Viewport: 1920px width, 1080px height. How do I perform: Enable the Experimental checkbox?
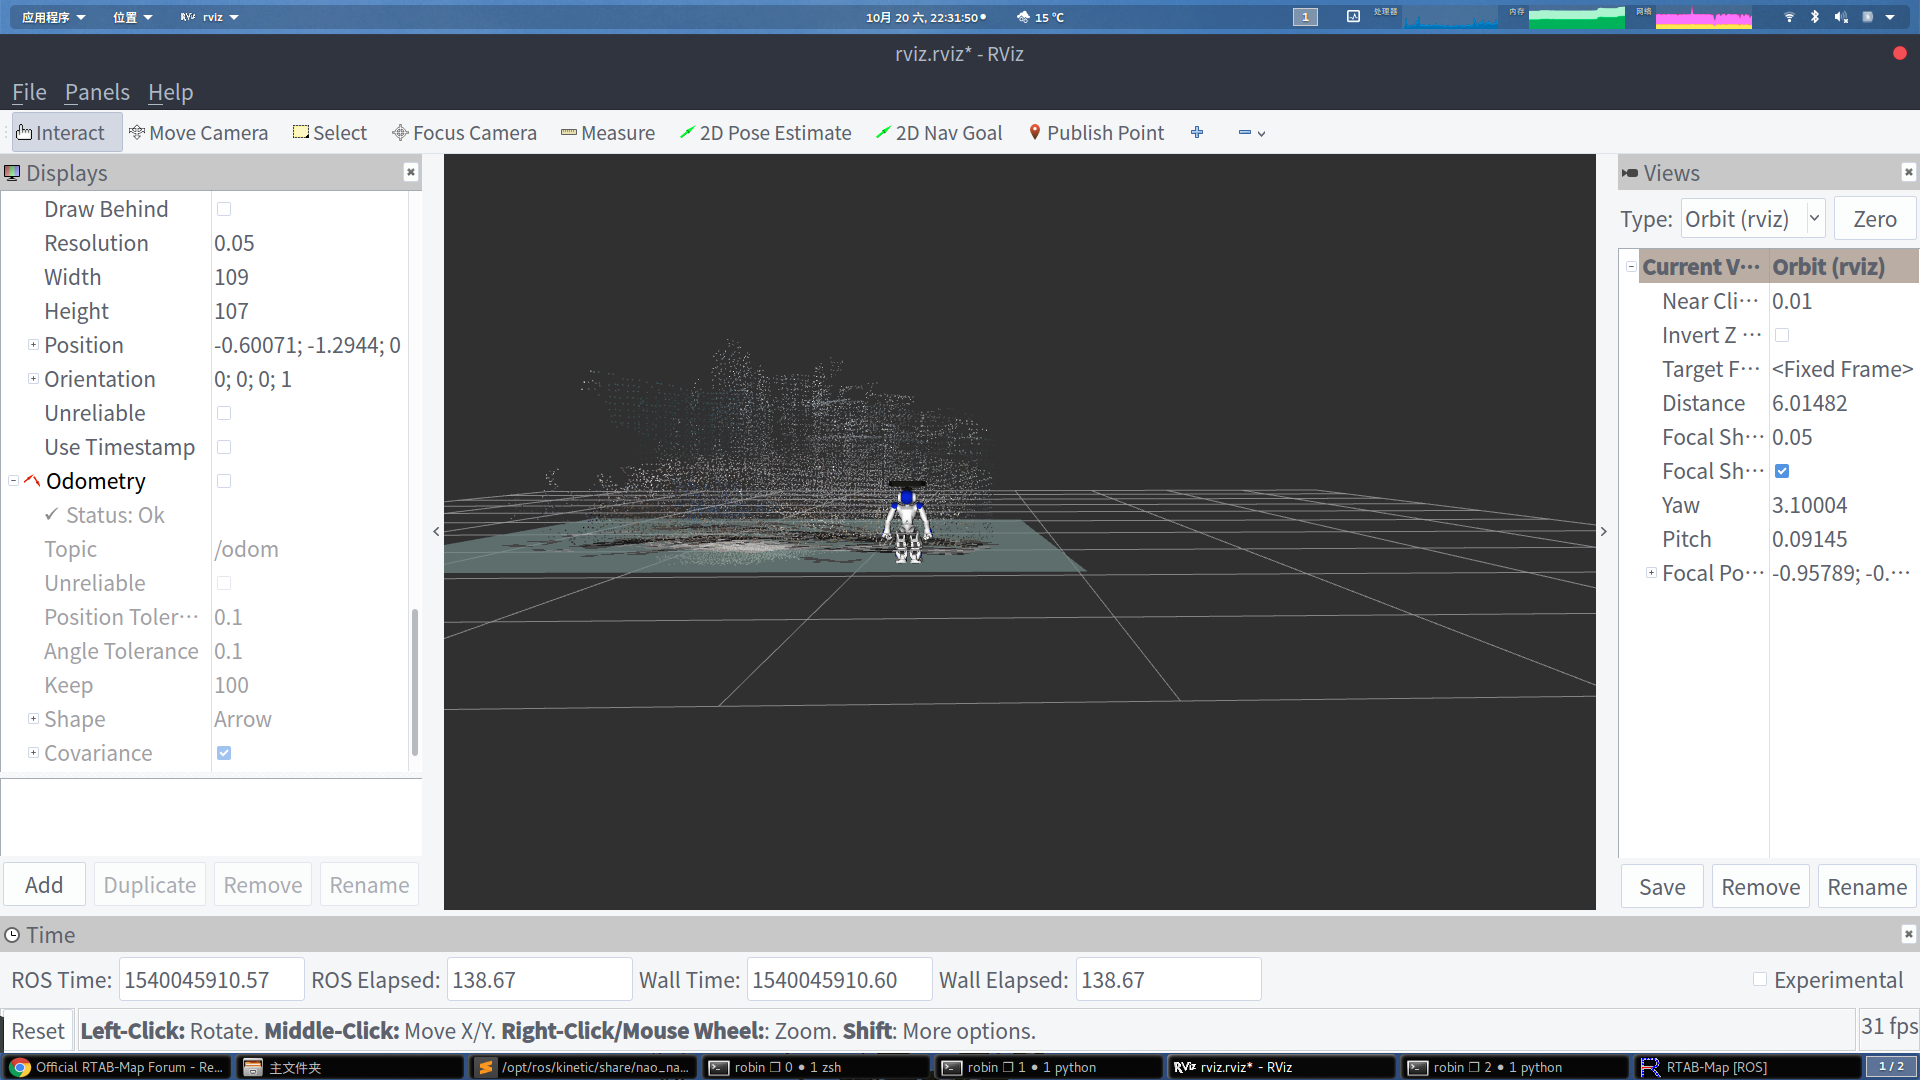[x=1760, y=980]
